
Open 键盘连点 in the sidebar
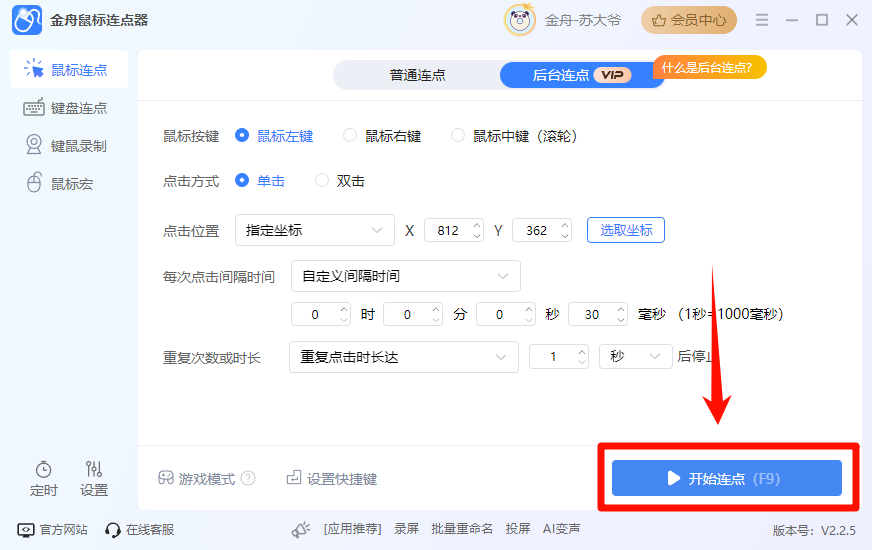[x=66, y=108]
